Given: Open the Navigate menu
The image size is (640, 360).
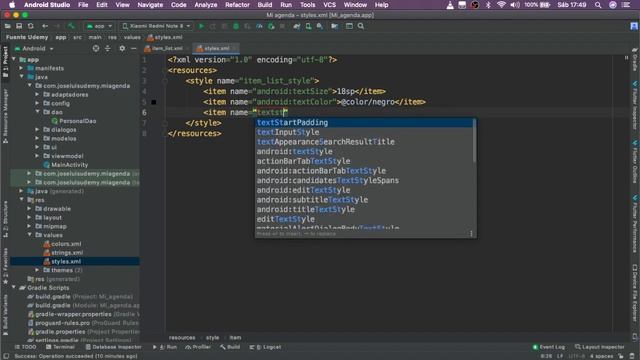Looking at the screenshot, I should [150, 5].
